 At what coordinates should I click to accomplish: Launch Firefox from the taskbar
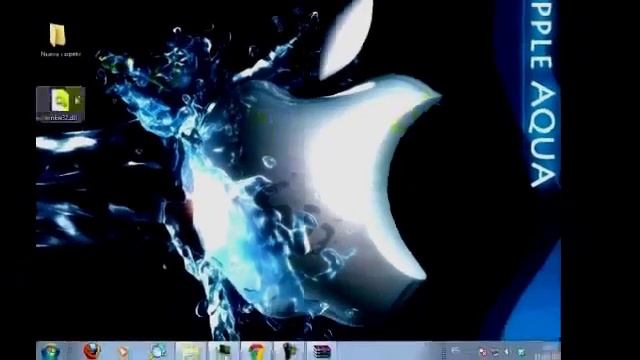tap(92, 351)
